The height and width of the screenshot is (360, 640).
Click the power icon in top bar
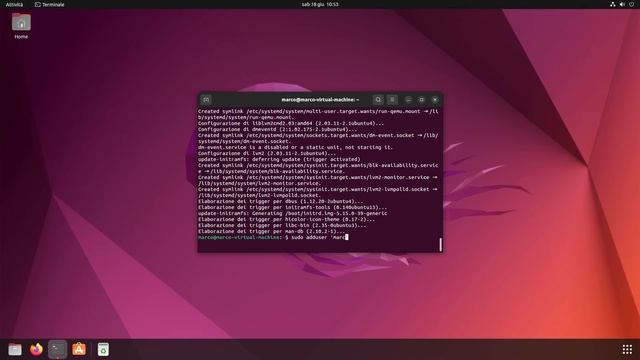click(x=631, y=4)
